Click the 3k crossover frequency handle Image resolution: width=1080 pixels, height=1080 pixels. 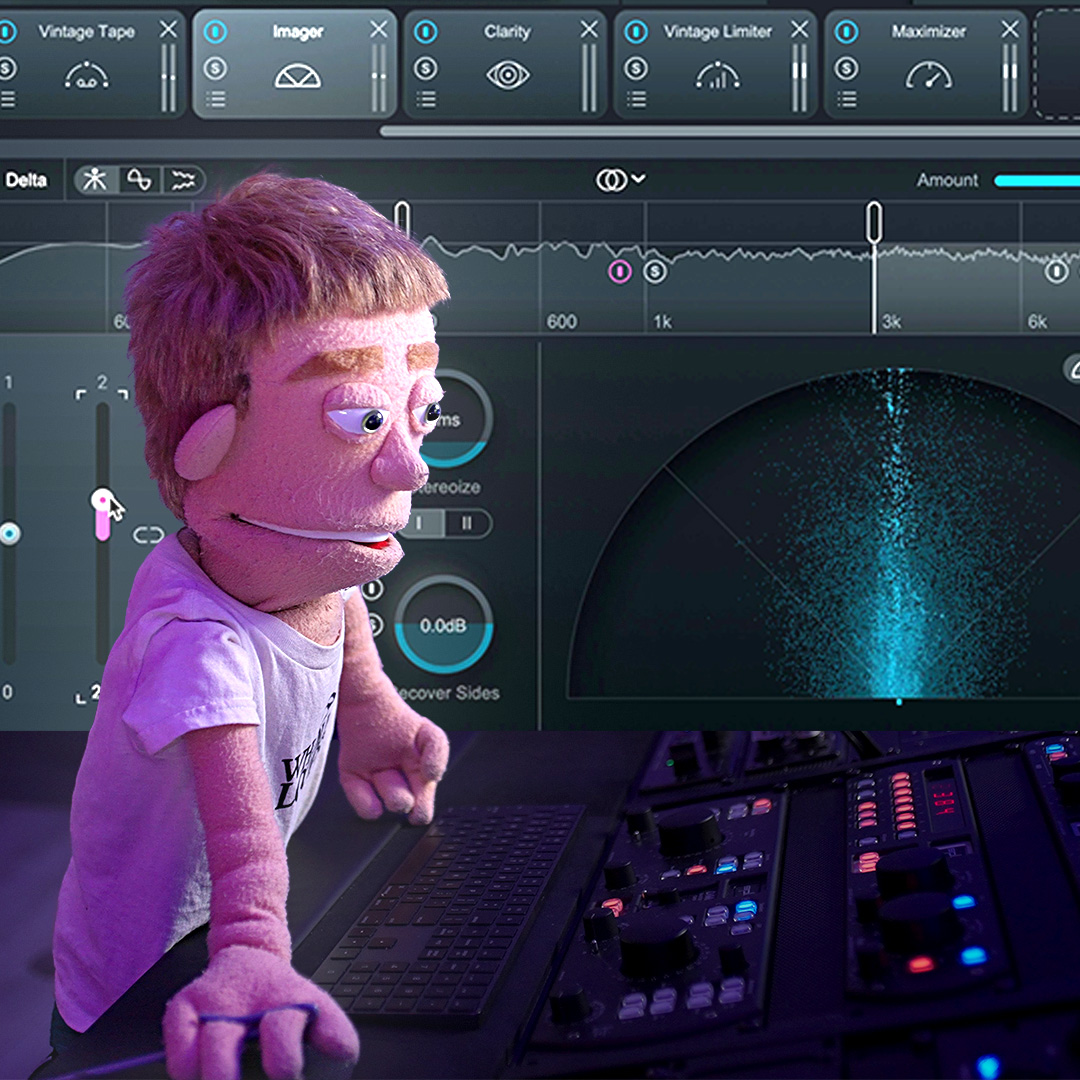tap(874, 221)
